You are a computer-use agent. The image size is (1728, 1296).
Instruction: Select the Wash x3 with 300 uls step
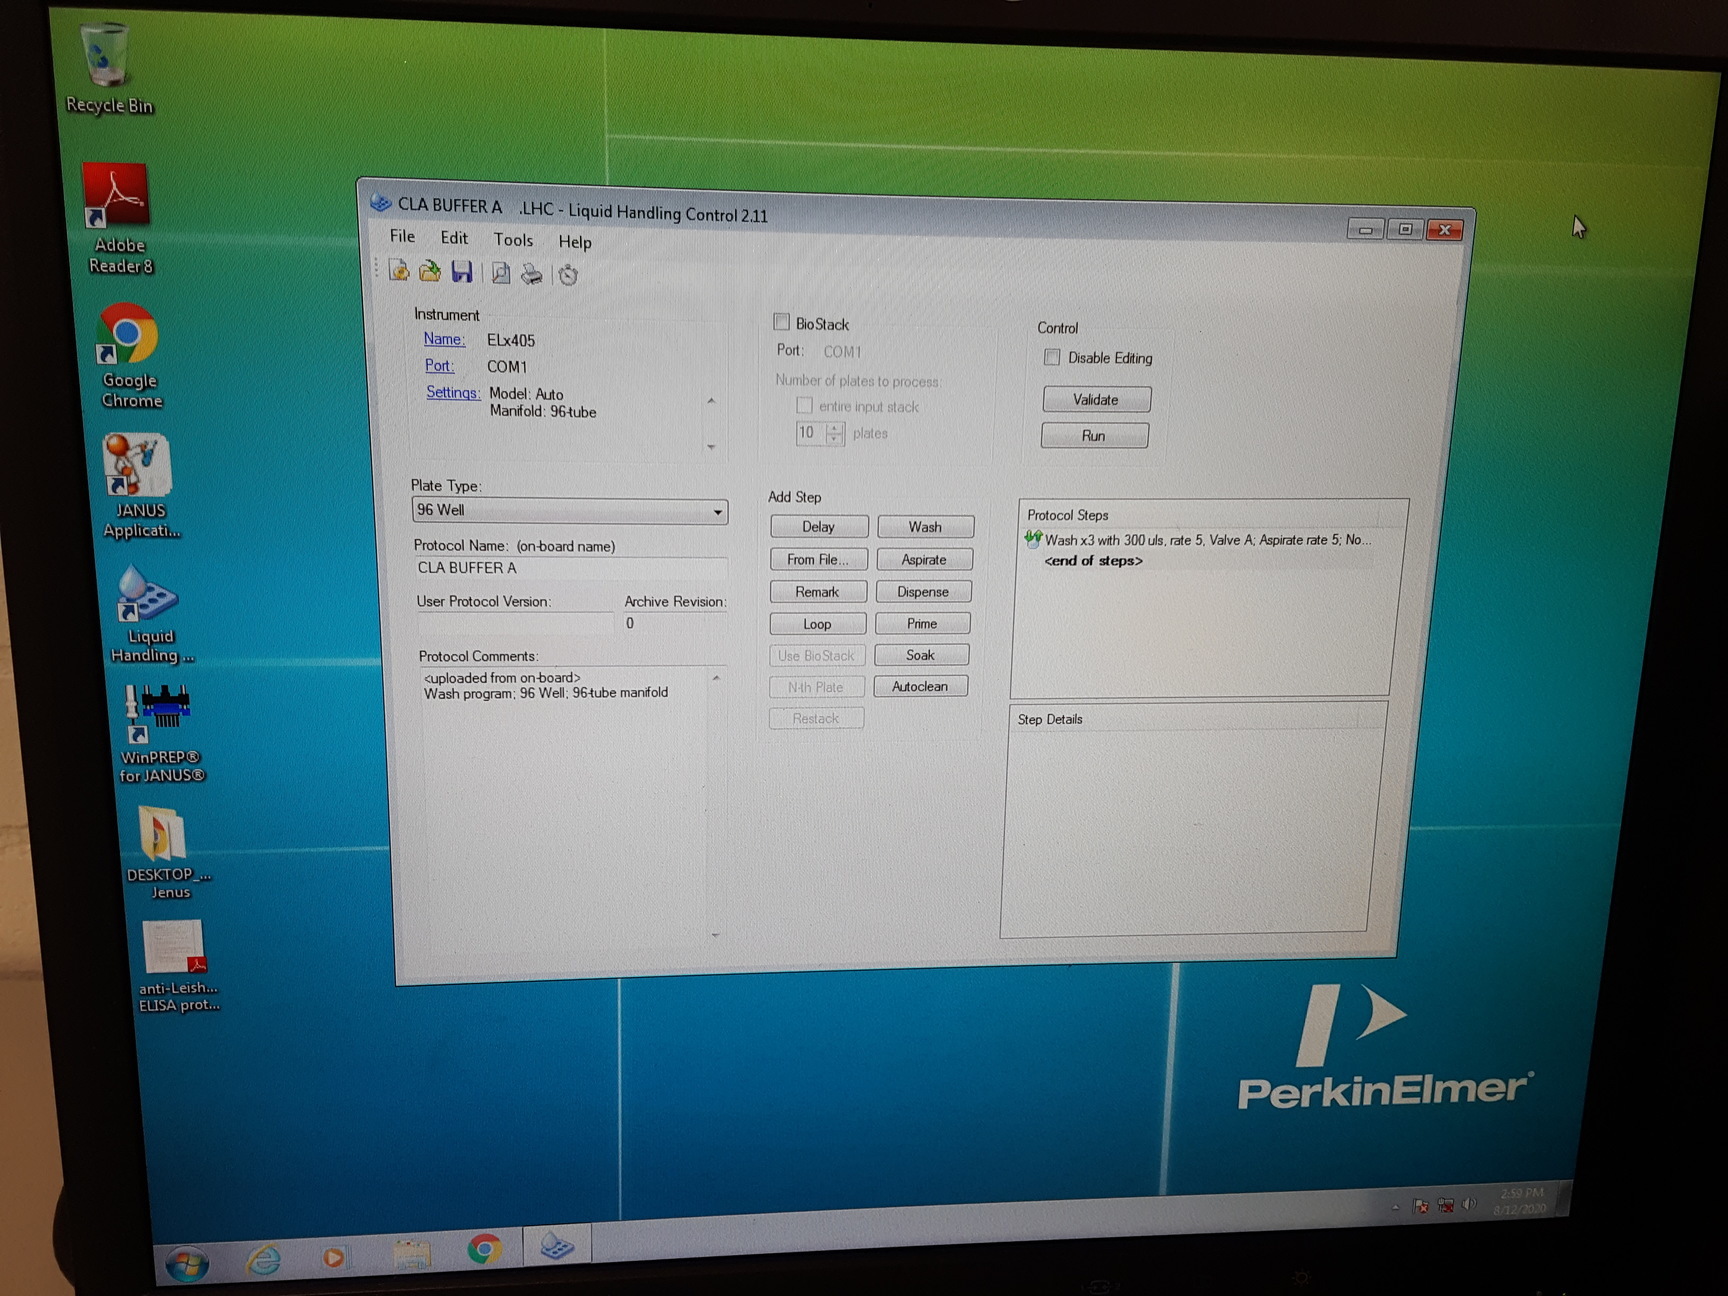[1208, 540]
